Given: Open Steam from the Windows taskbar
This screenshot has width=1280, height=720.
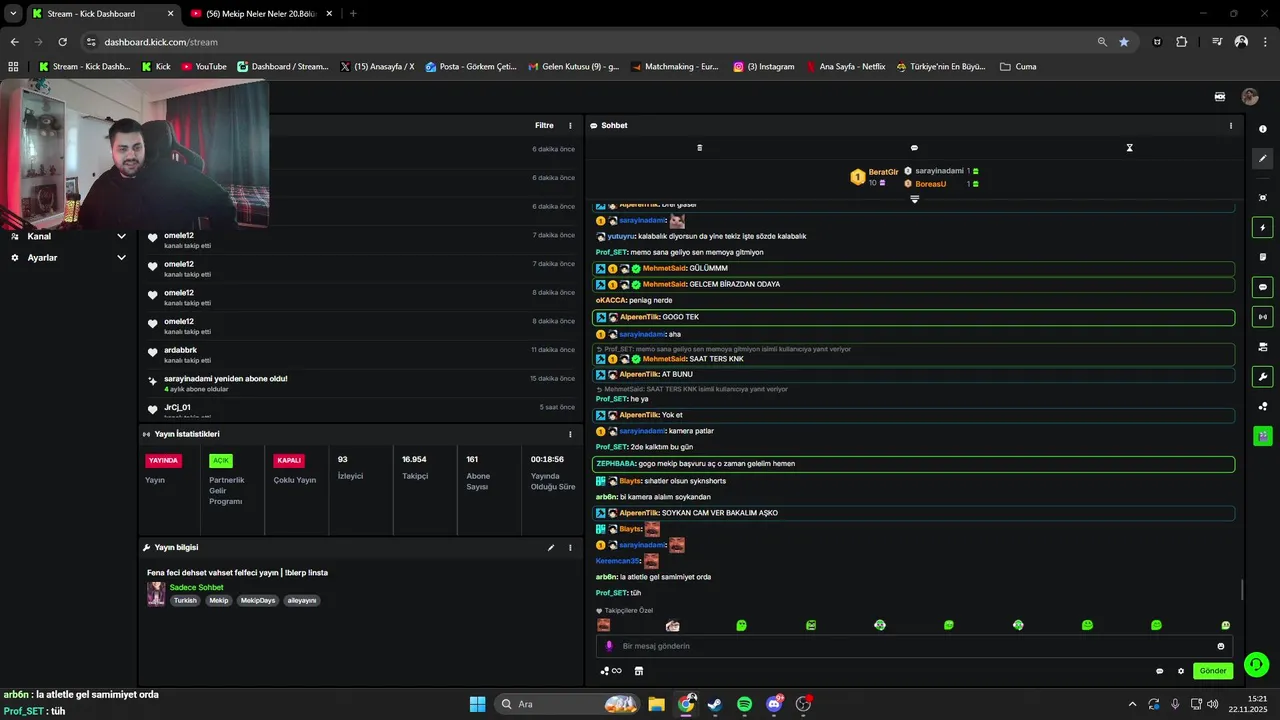Looking at the screenshot, I should [714, 704].
